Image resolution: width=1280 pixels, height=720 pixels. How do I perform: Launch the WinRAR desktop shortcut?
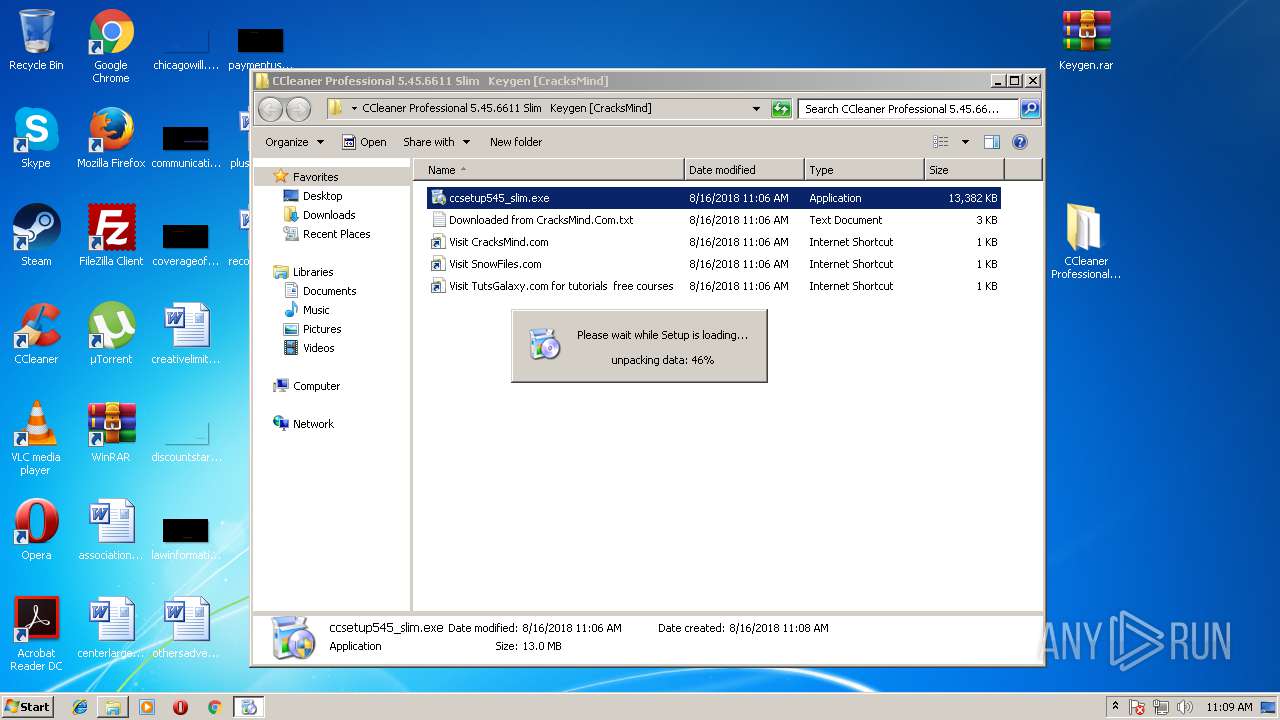click(x=111, y=432)
